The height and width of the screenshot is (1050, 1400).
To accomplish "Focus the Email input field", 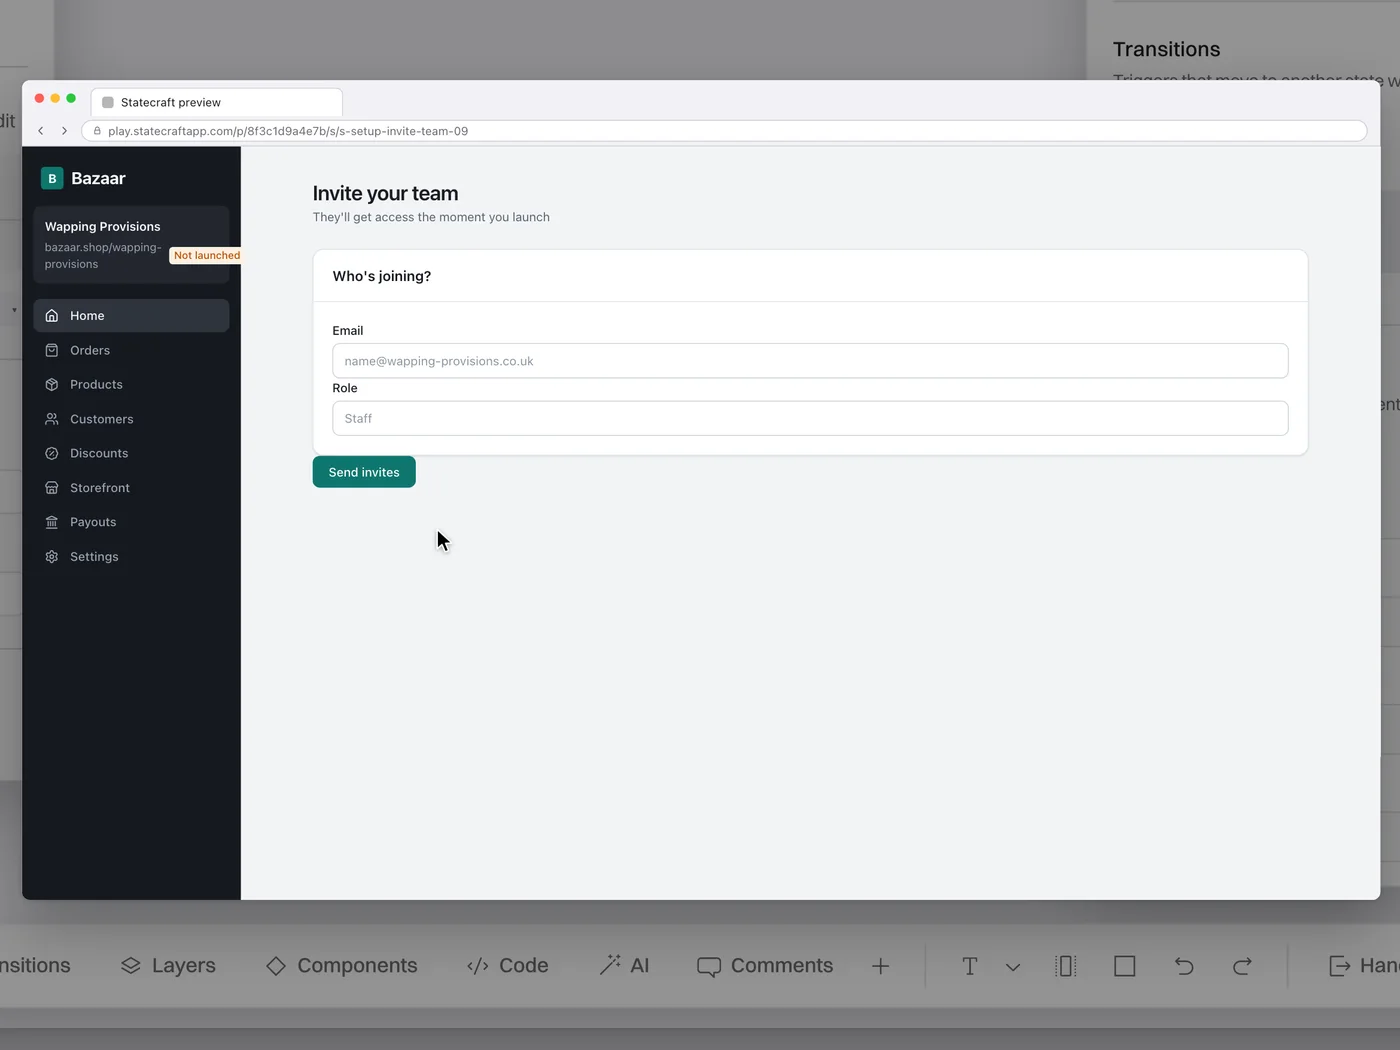I will click(x=810, y=361).
